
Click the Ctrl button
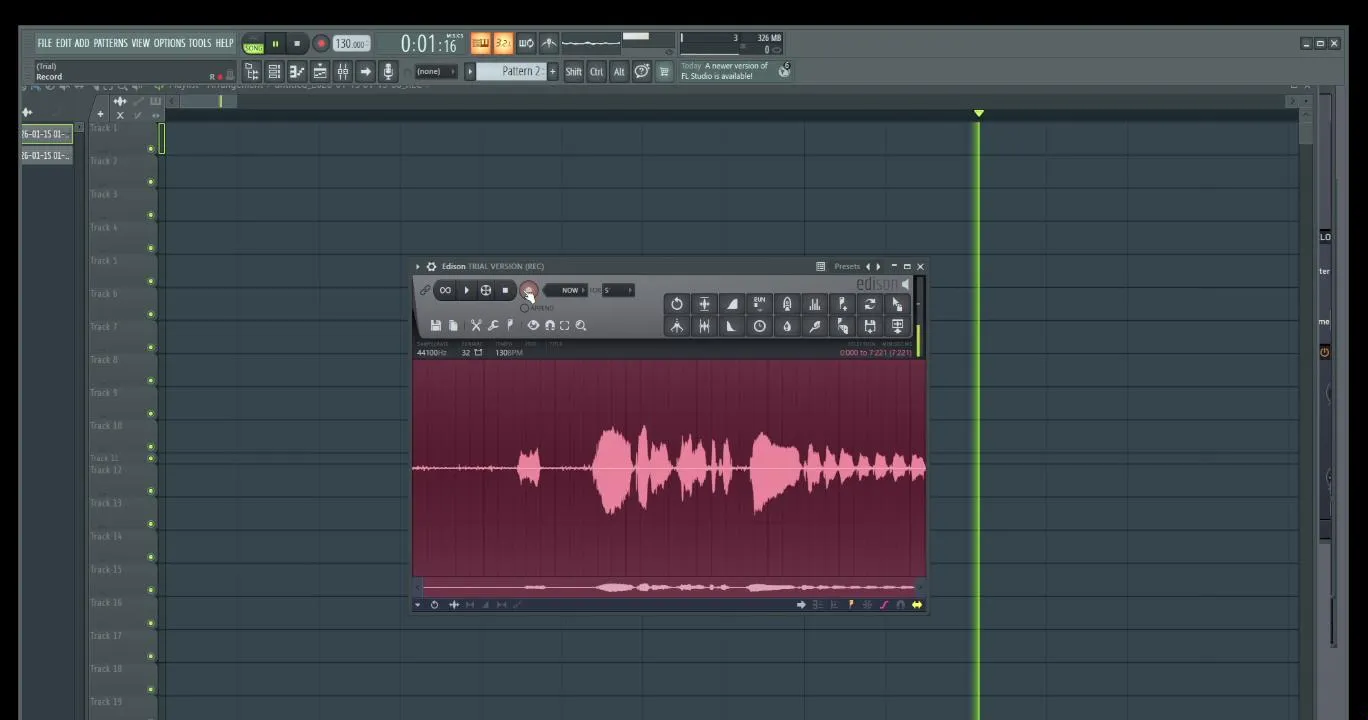(x=597, y=71)
